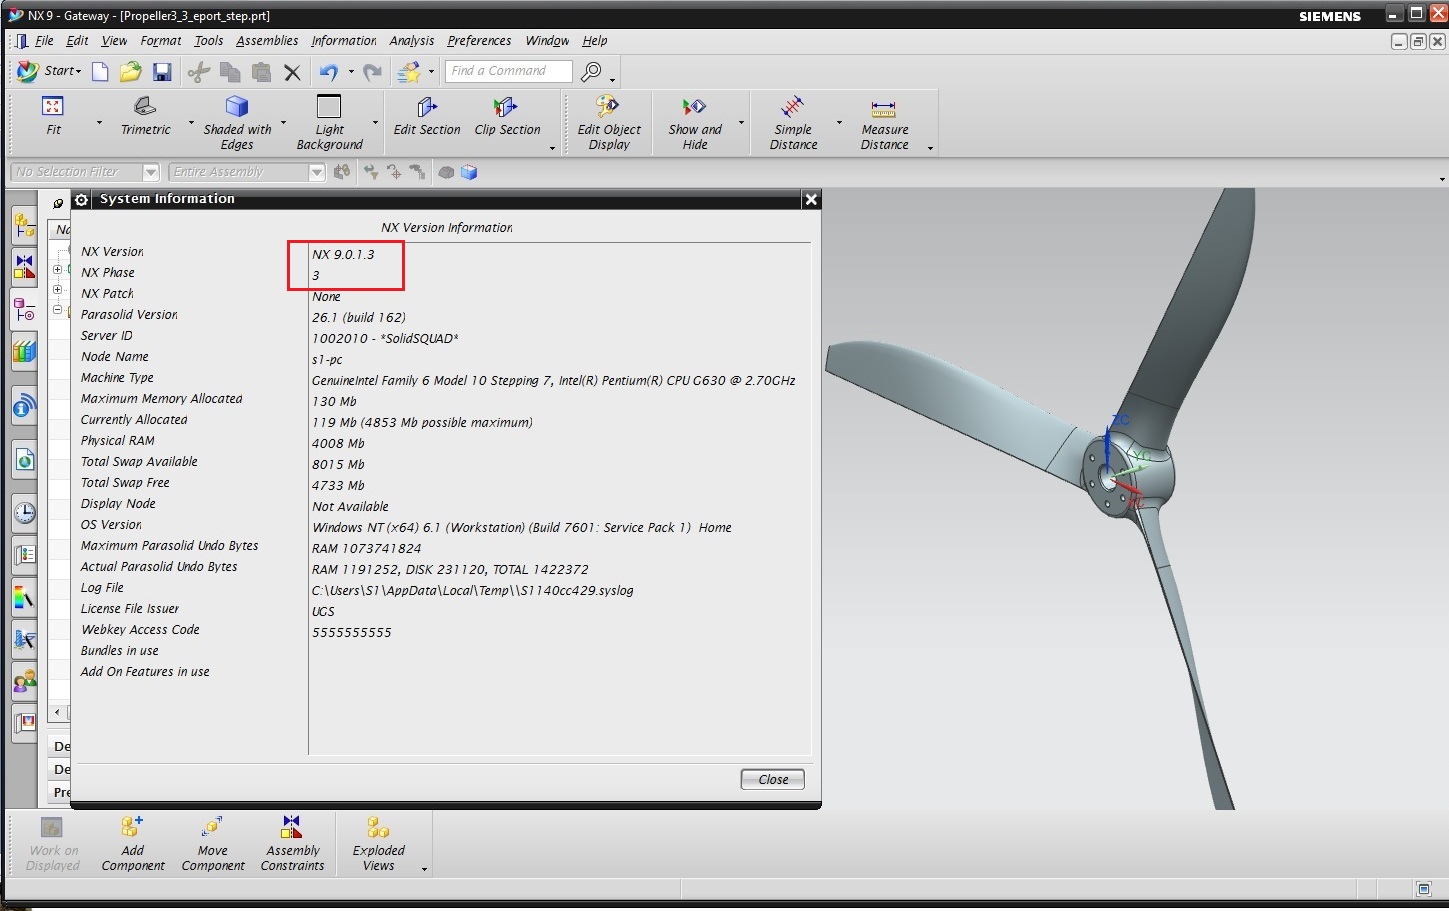Click into the Find a Command field
The height and width of the screenshot is (911, 1449).
coord(509,71)
